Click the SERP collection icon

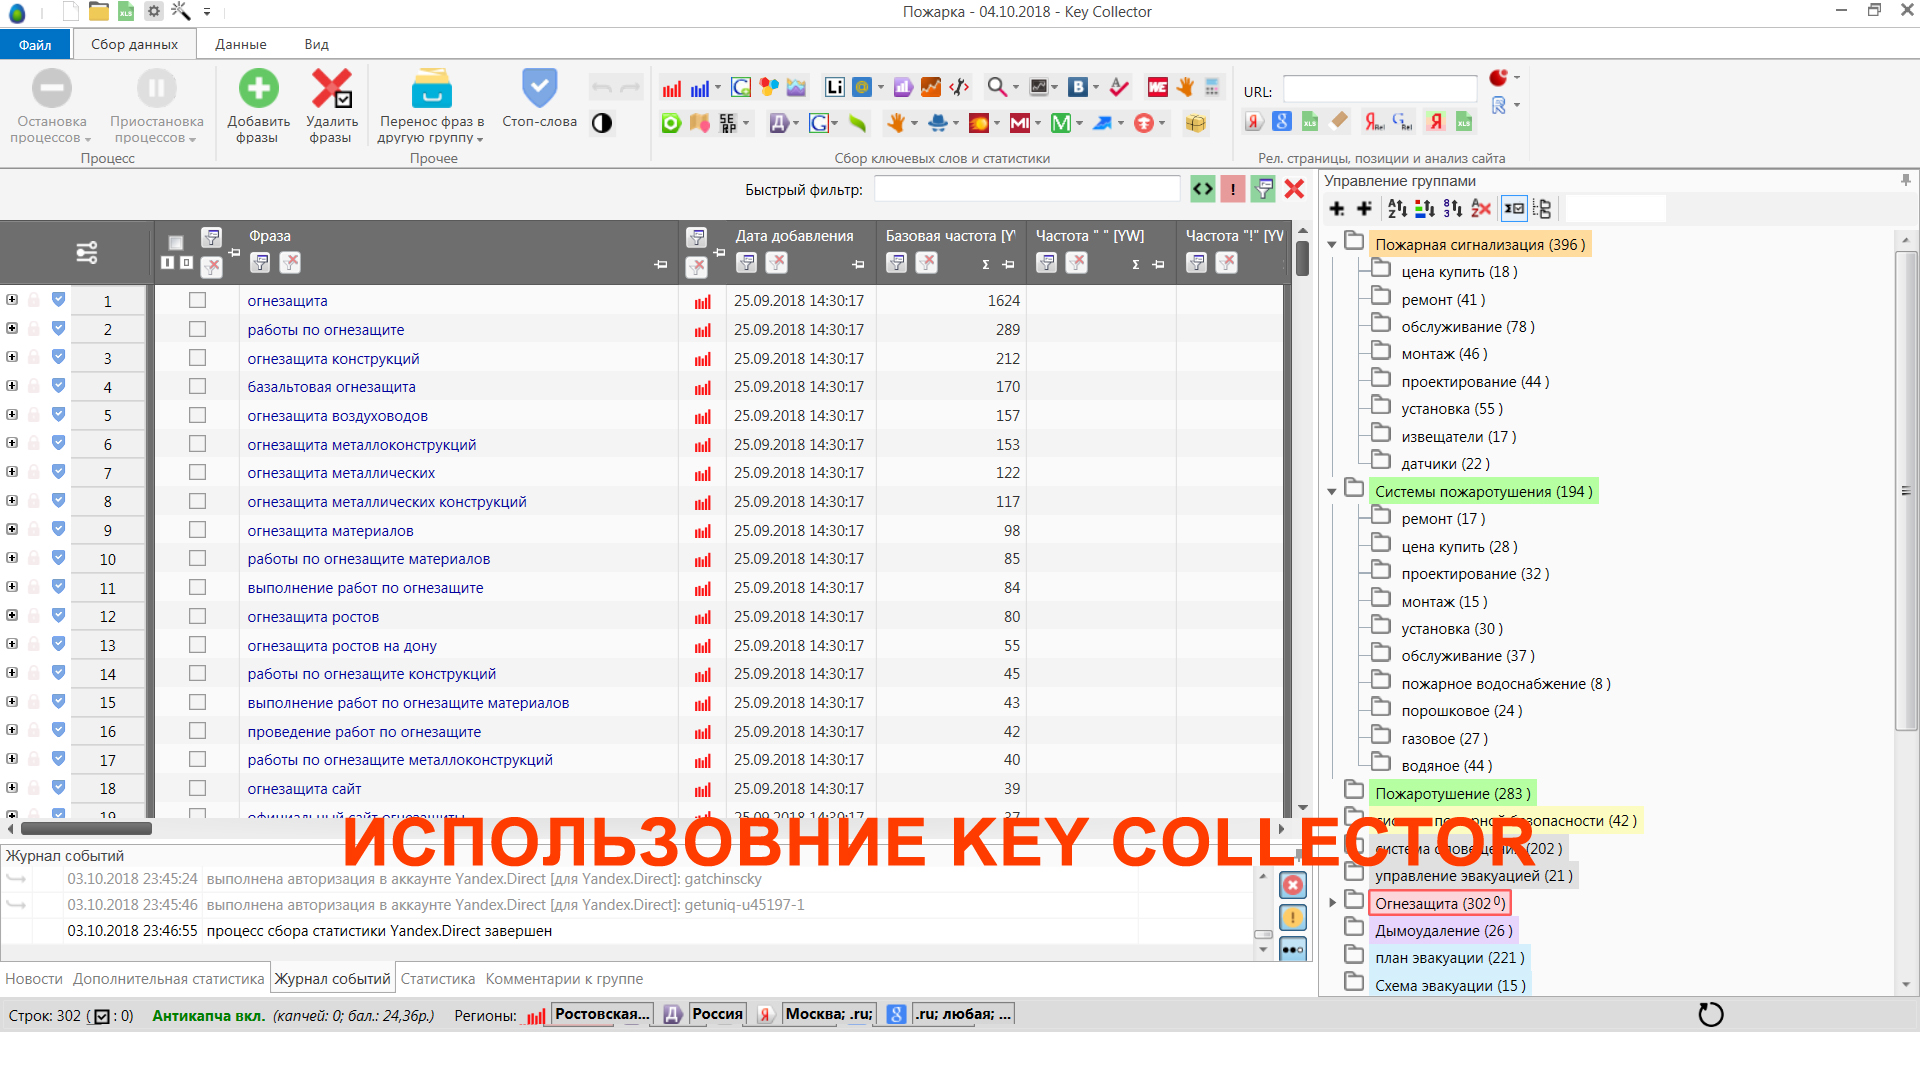click(729, 123)
